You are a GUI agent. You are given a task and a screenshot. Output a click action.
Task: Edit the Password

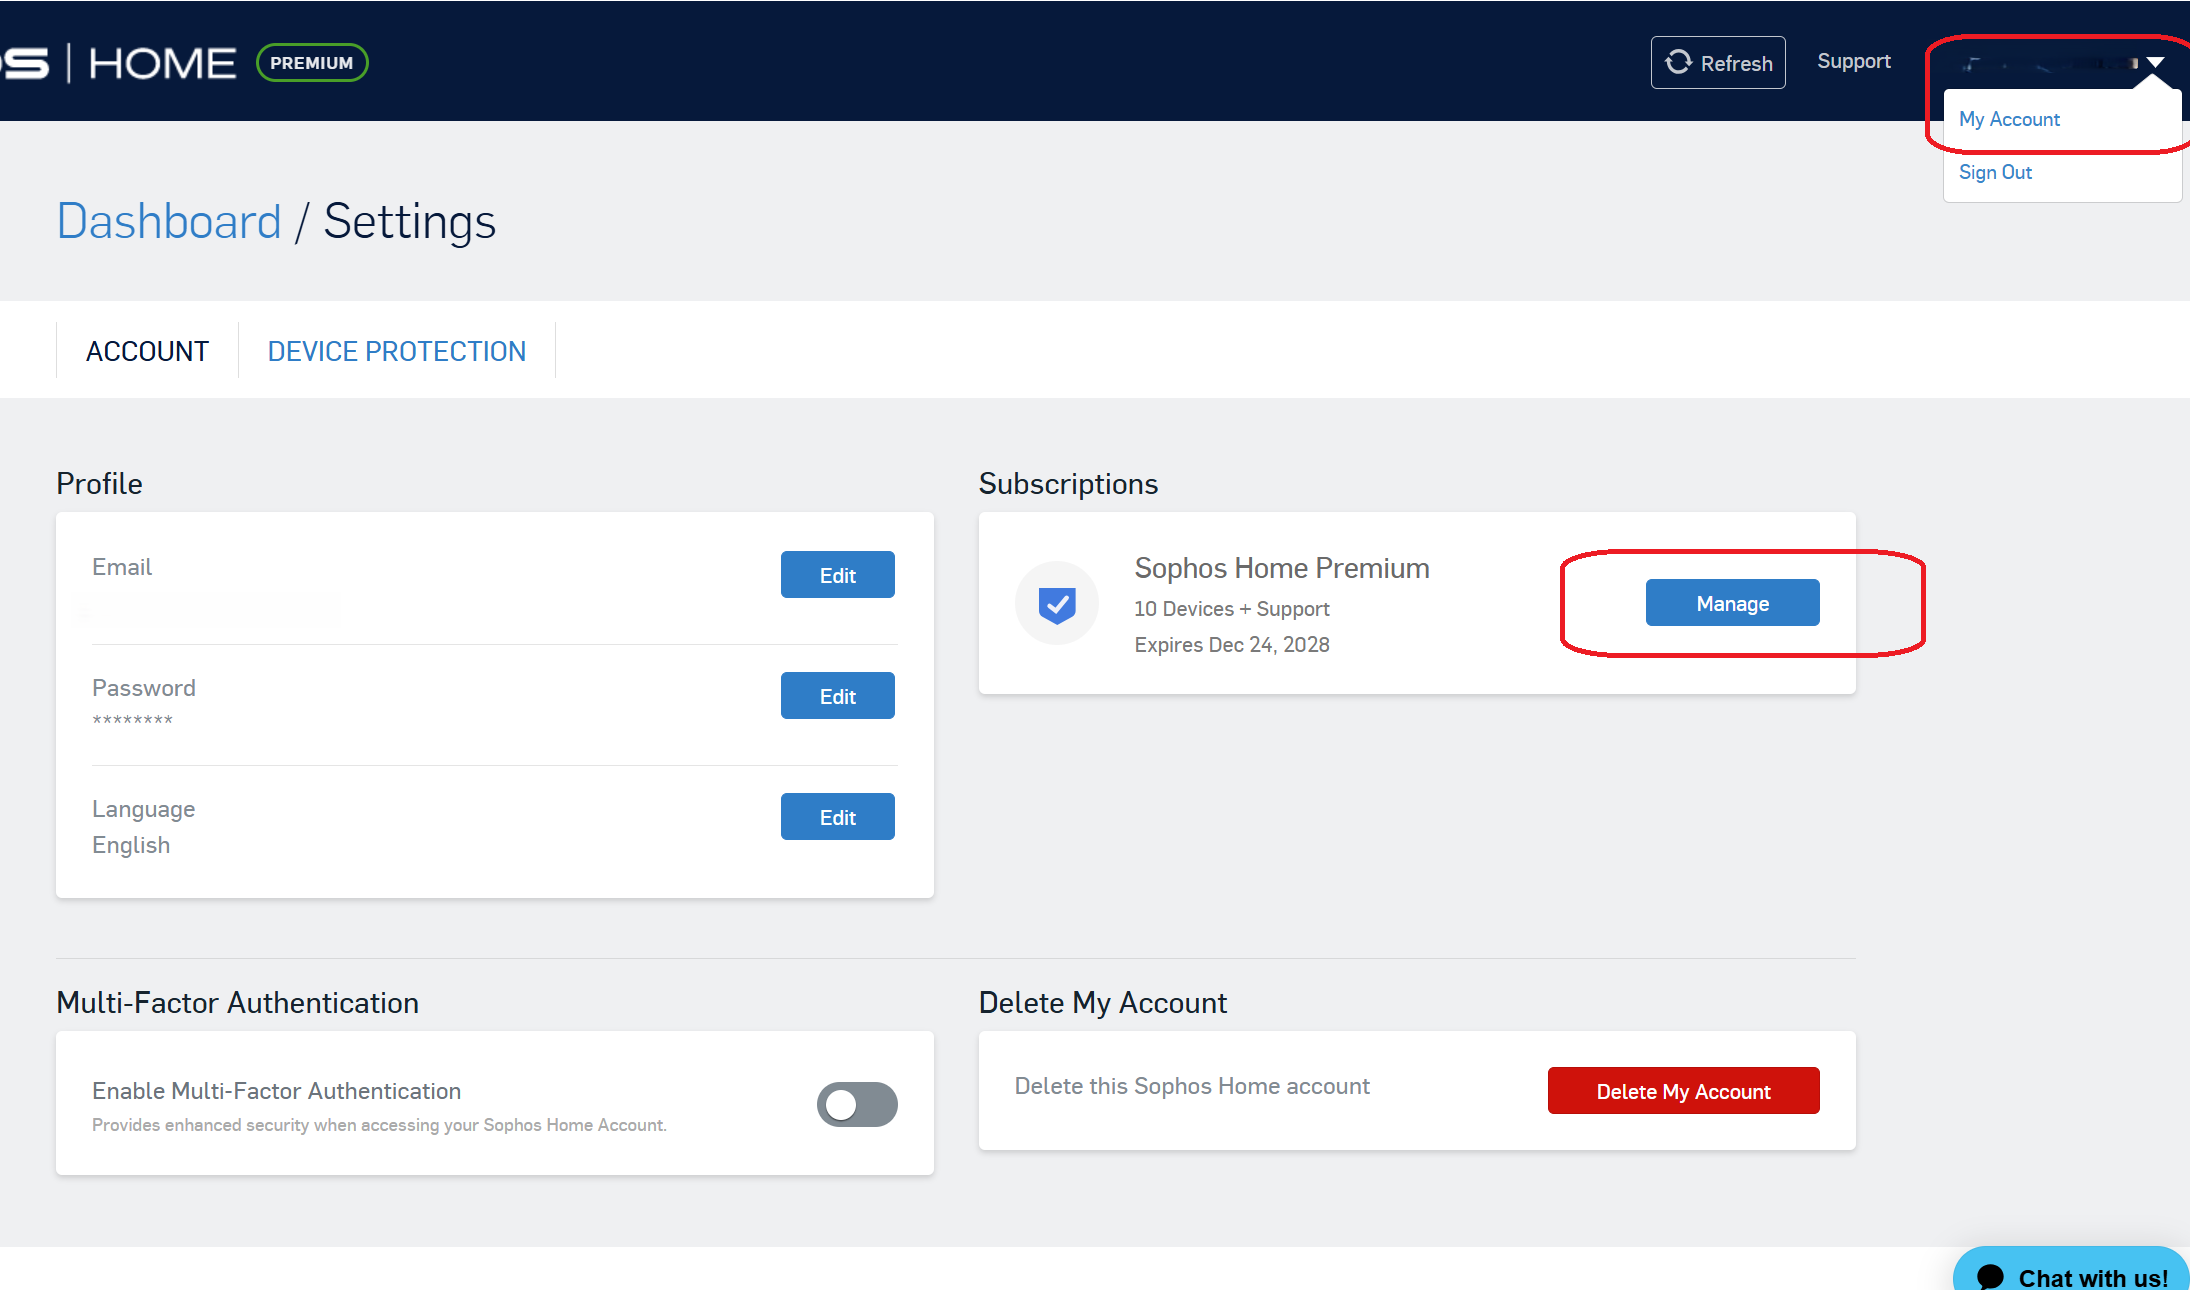(838, 696)
